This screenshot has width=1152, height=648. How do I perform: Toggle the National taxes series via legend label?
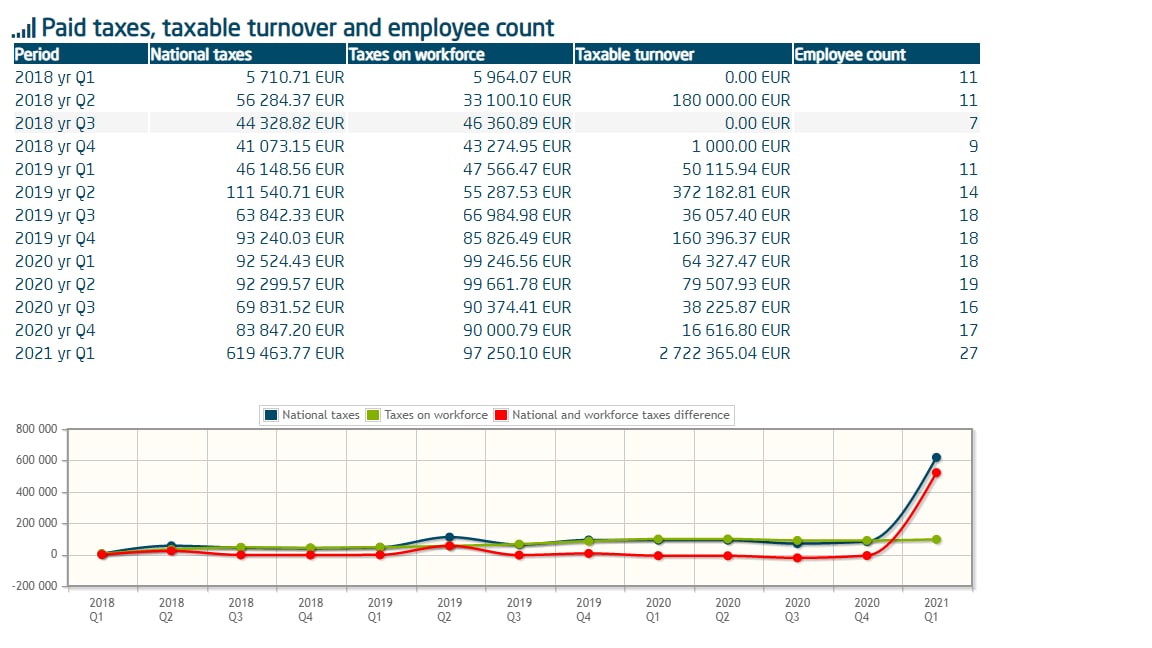coord(321,415)
